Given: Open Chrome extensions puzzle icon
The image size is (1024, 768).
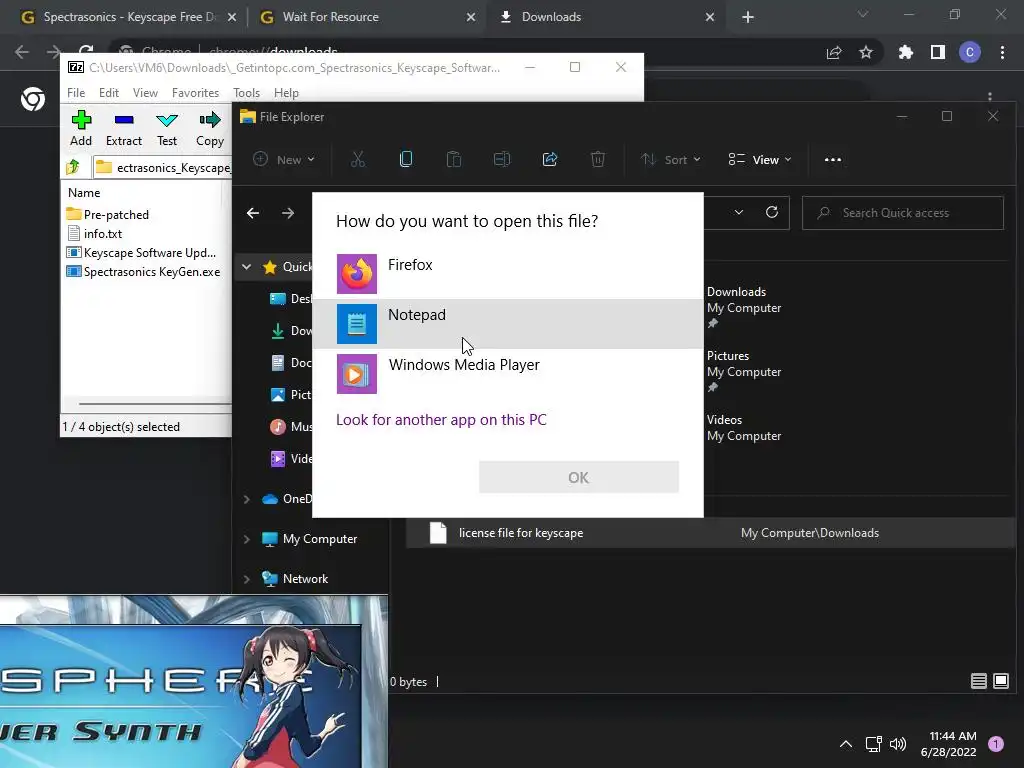Looking at the screenshot, I should click(x=906, y=52).
